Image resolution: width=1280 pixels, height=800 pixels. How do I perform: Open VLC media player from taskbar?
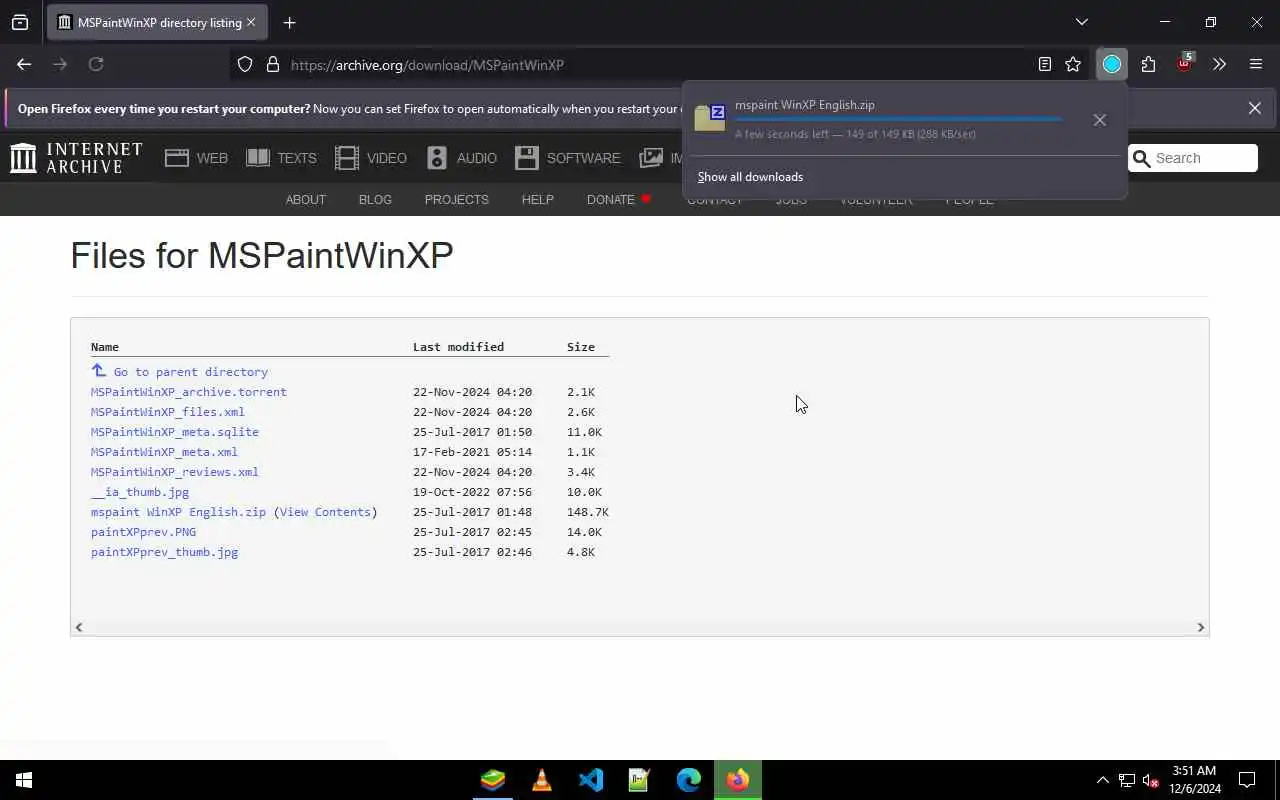click(x=542, y=780)
